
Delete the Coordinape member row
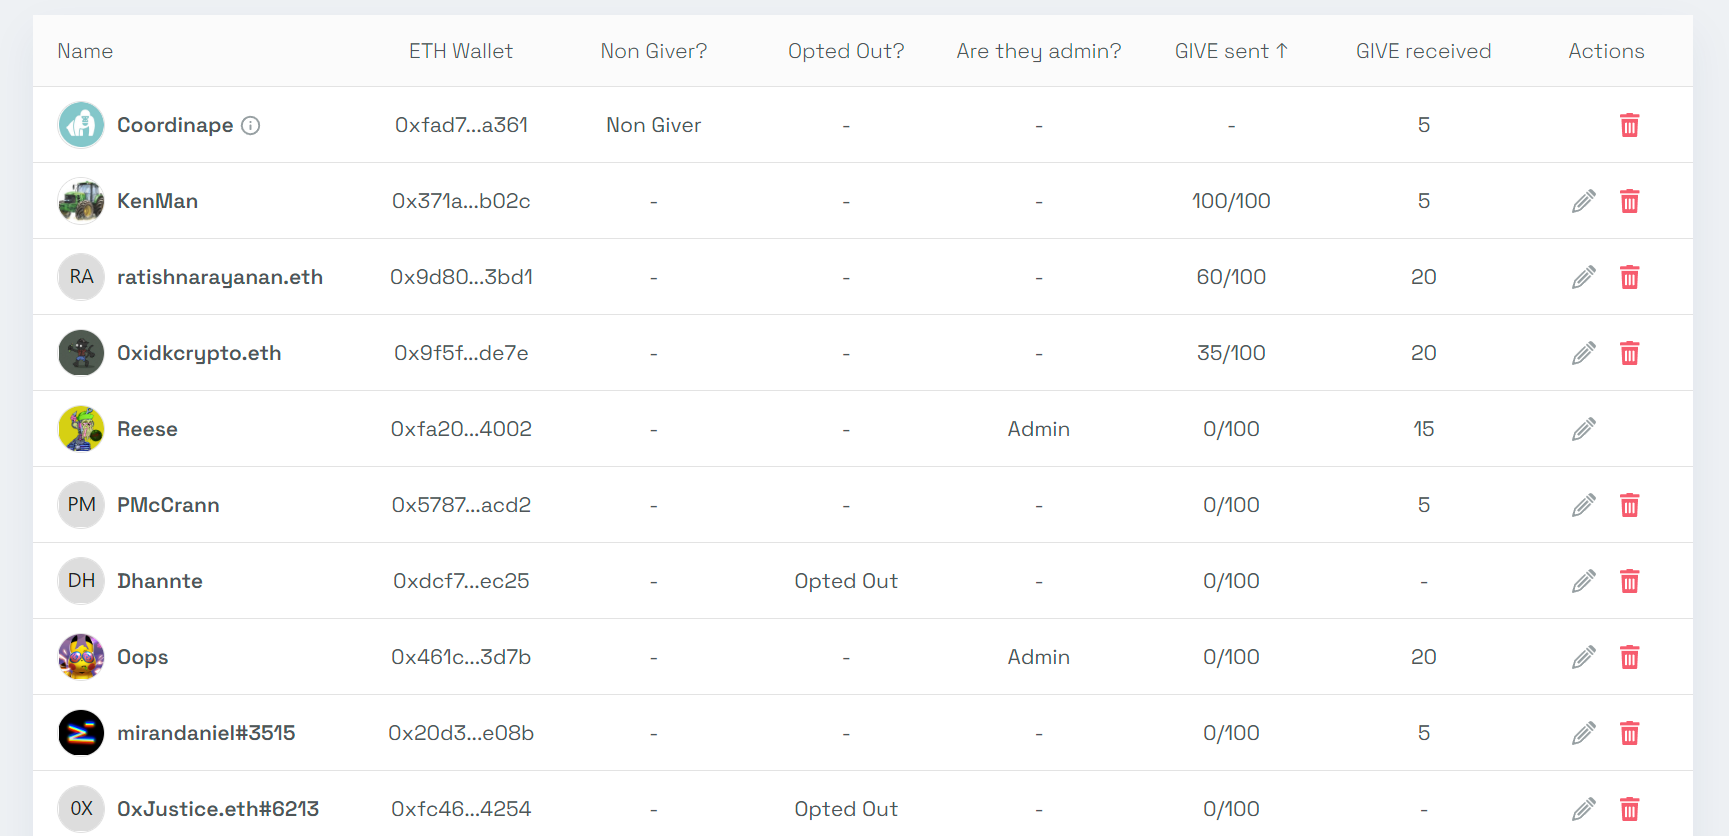click(x=1629, y=125)
